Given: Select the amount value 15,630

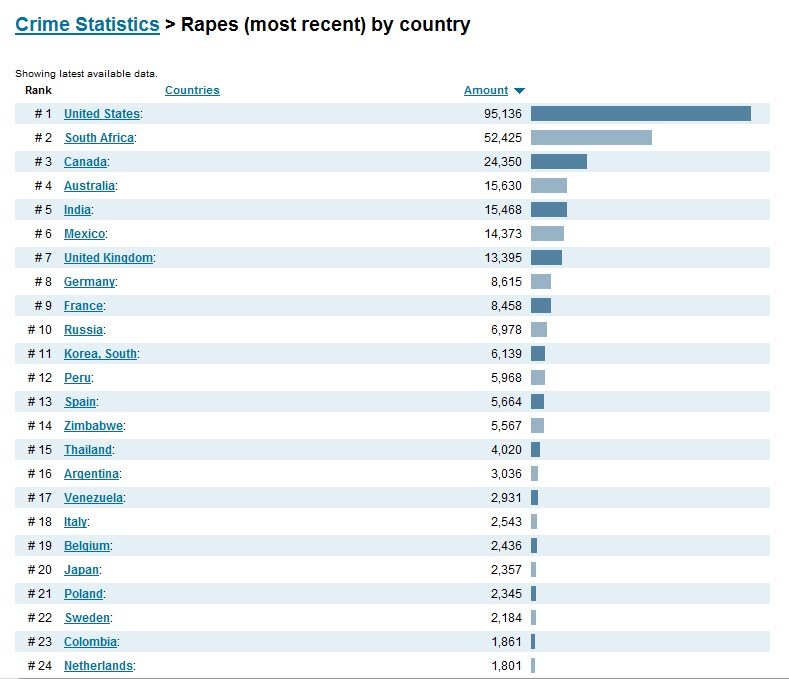Looking at the screenshot, I should click(503, 186).
